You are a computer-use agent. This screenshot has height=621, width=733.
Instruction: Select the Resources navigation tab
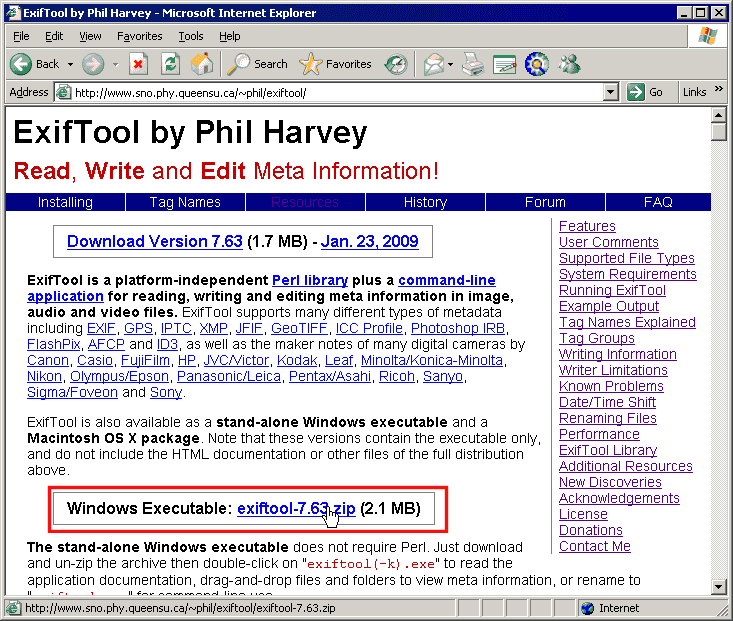coord(305,202)
